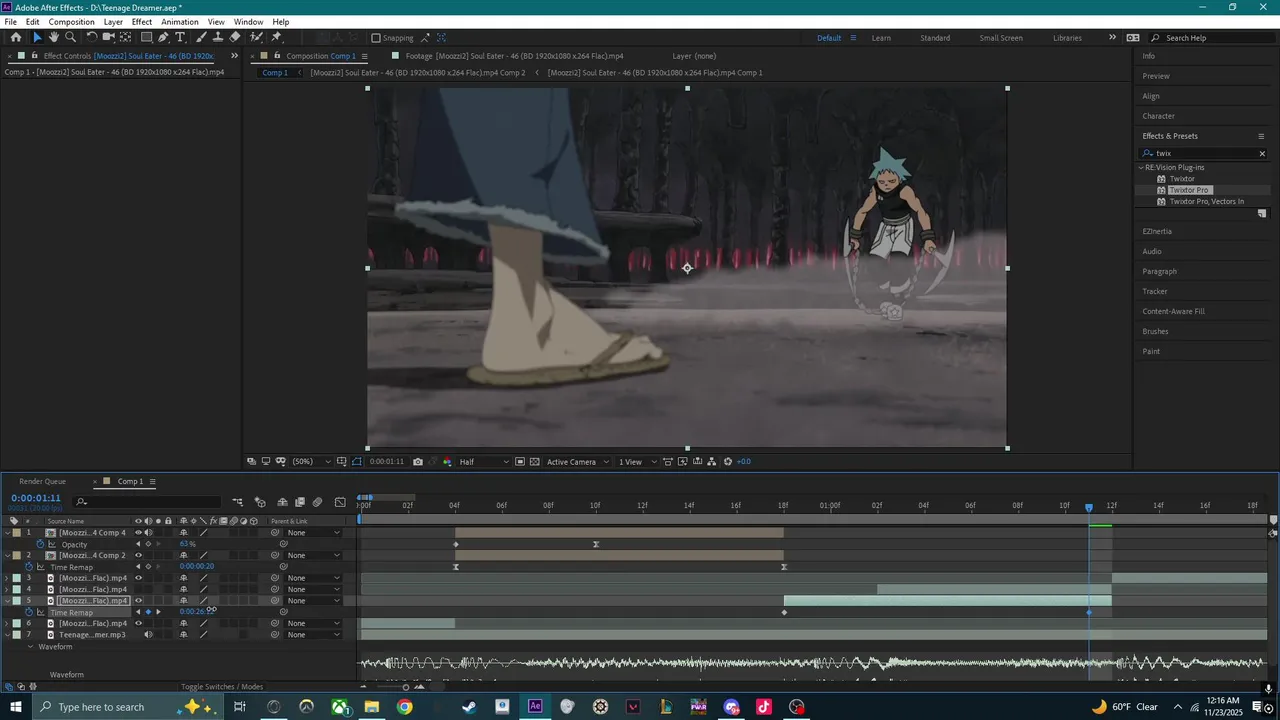Expand layer 3 properties twirl
This screenshot has width=1280, height=720.
7,578
